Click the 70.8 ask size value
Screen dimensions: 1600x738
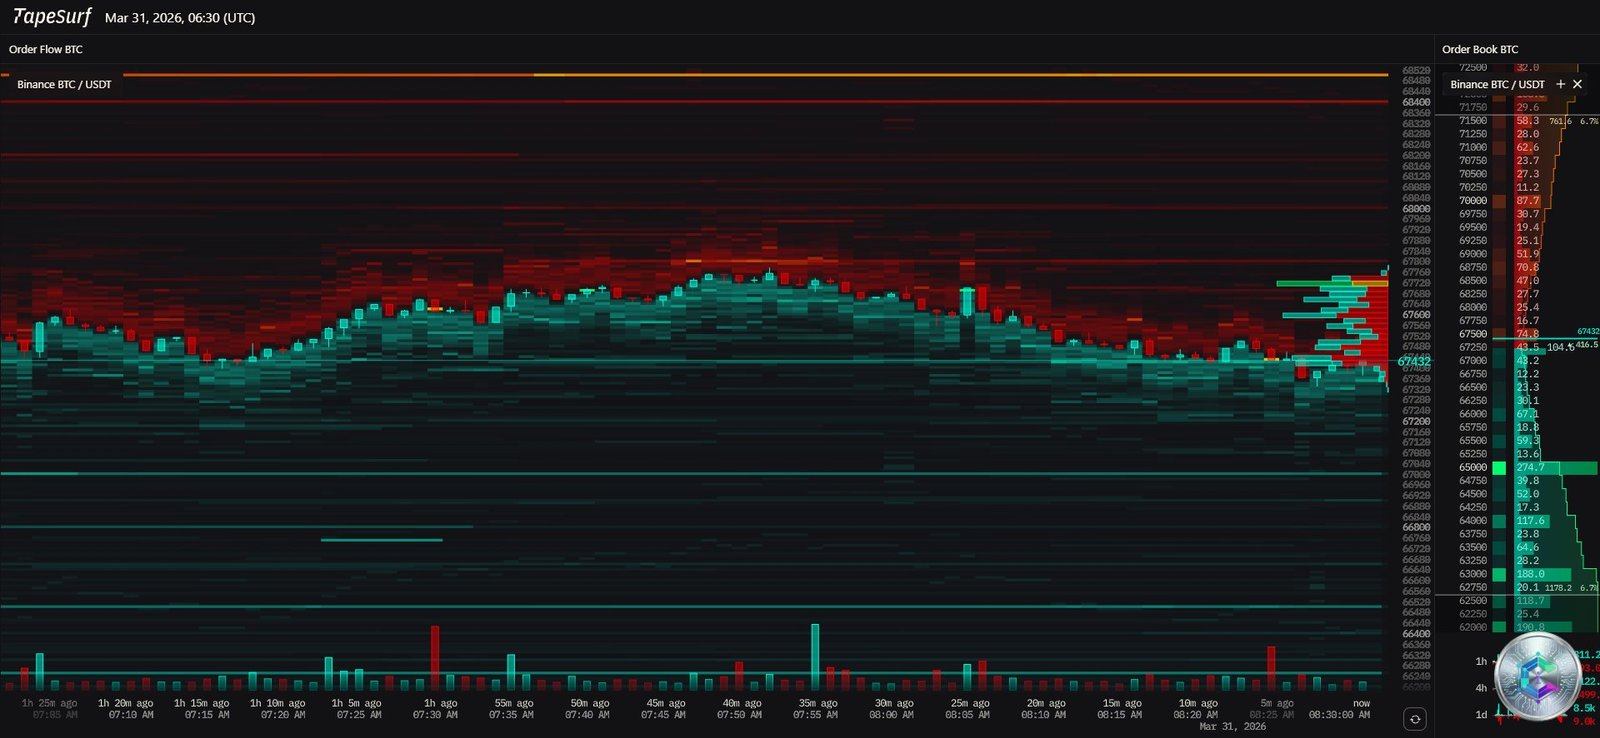pyautogui.click(x=1527, y=267)
